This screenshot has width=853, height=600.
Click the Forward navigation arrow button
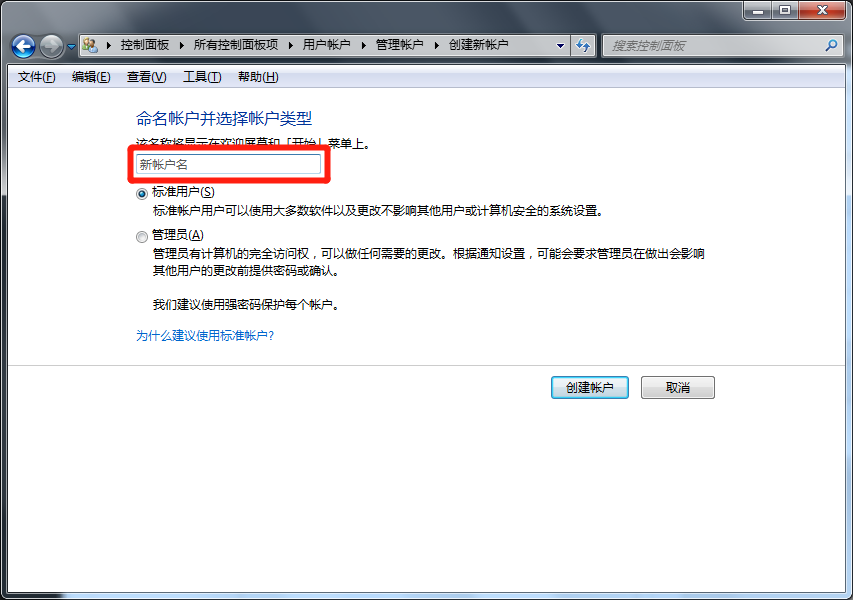click(x=52, y=46)
